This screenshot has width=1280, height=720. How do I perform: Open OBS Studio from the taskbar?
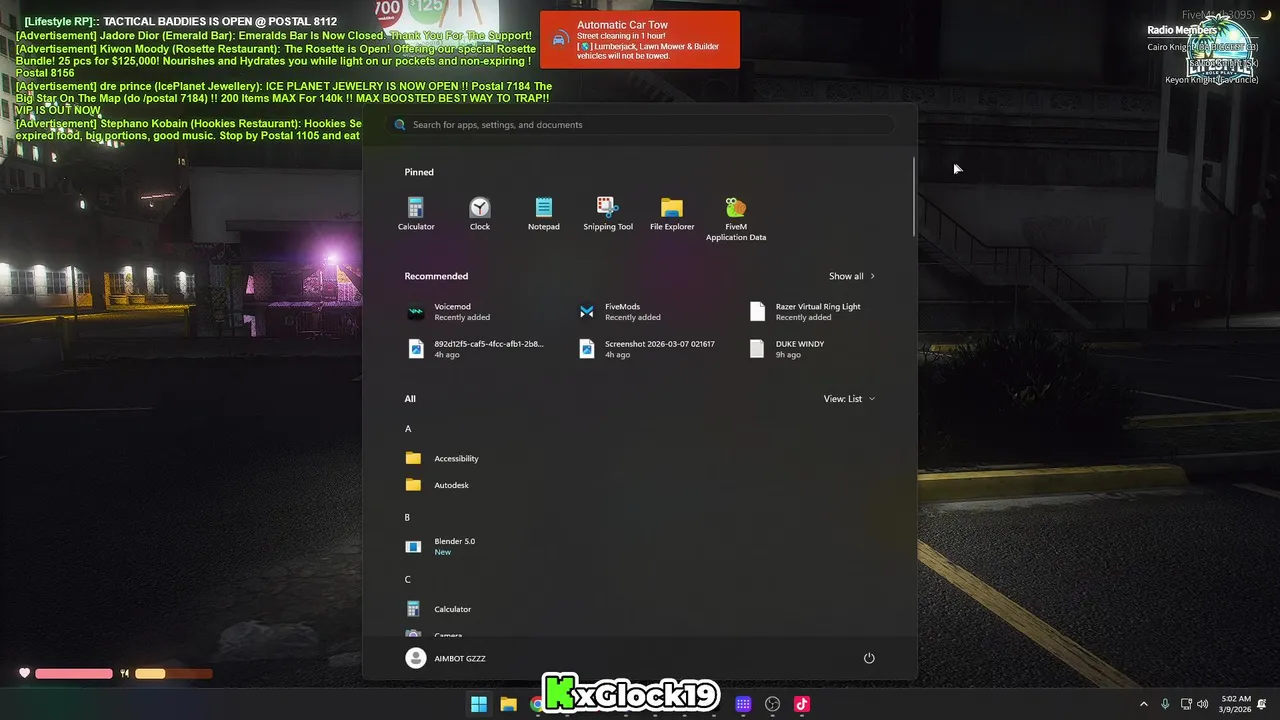coord(772,704)
